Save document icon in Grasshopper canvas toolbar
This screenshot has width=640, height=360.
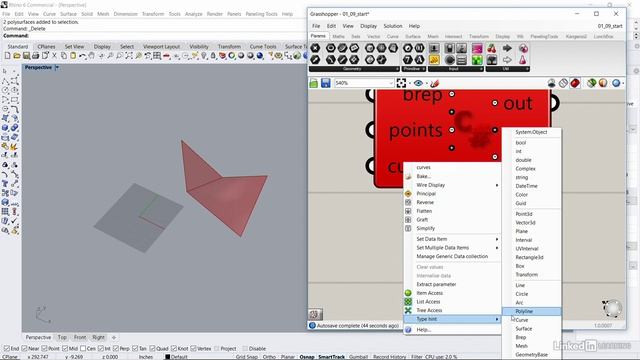325,83
